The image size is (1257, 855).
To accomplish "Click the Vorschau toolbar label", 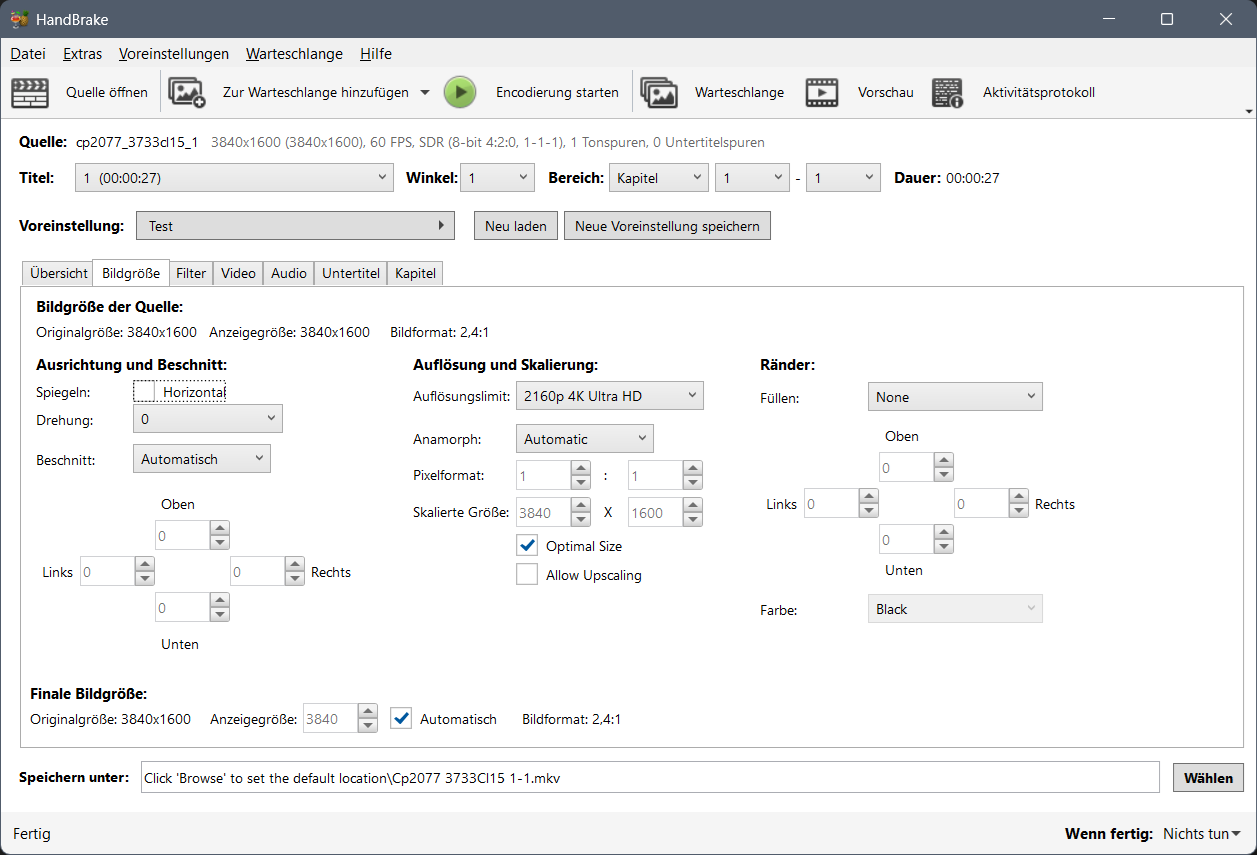I will (886, 92).
